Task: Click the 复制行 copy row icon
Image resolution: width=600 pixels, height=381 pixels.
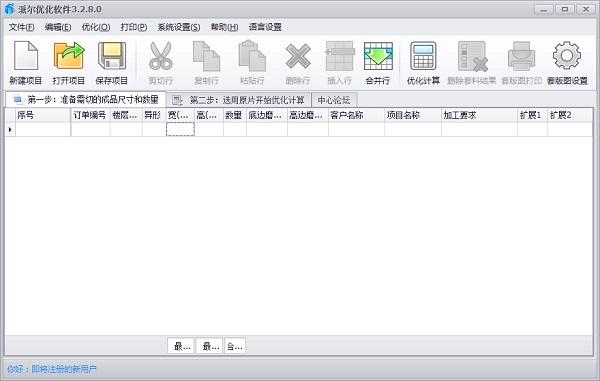Action: (x=207, y=56)
